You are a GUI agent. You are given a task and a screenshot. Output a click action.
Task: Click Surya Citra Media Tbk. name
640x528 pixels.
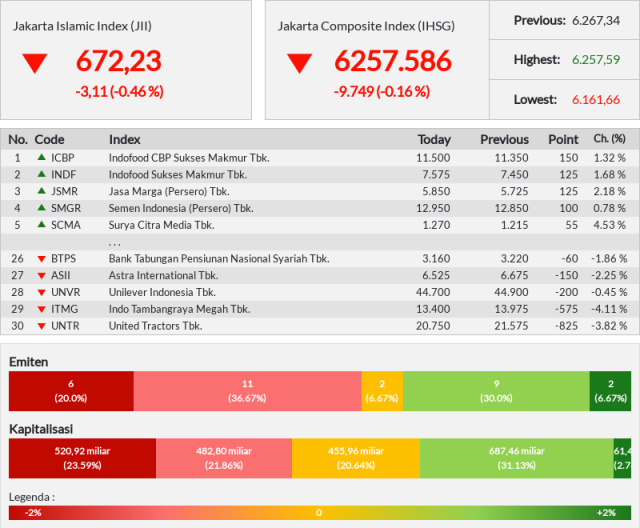(x=162, y=225)
